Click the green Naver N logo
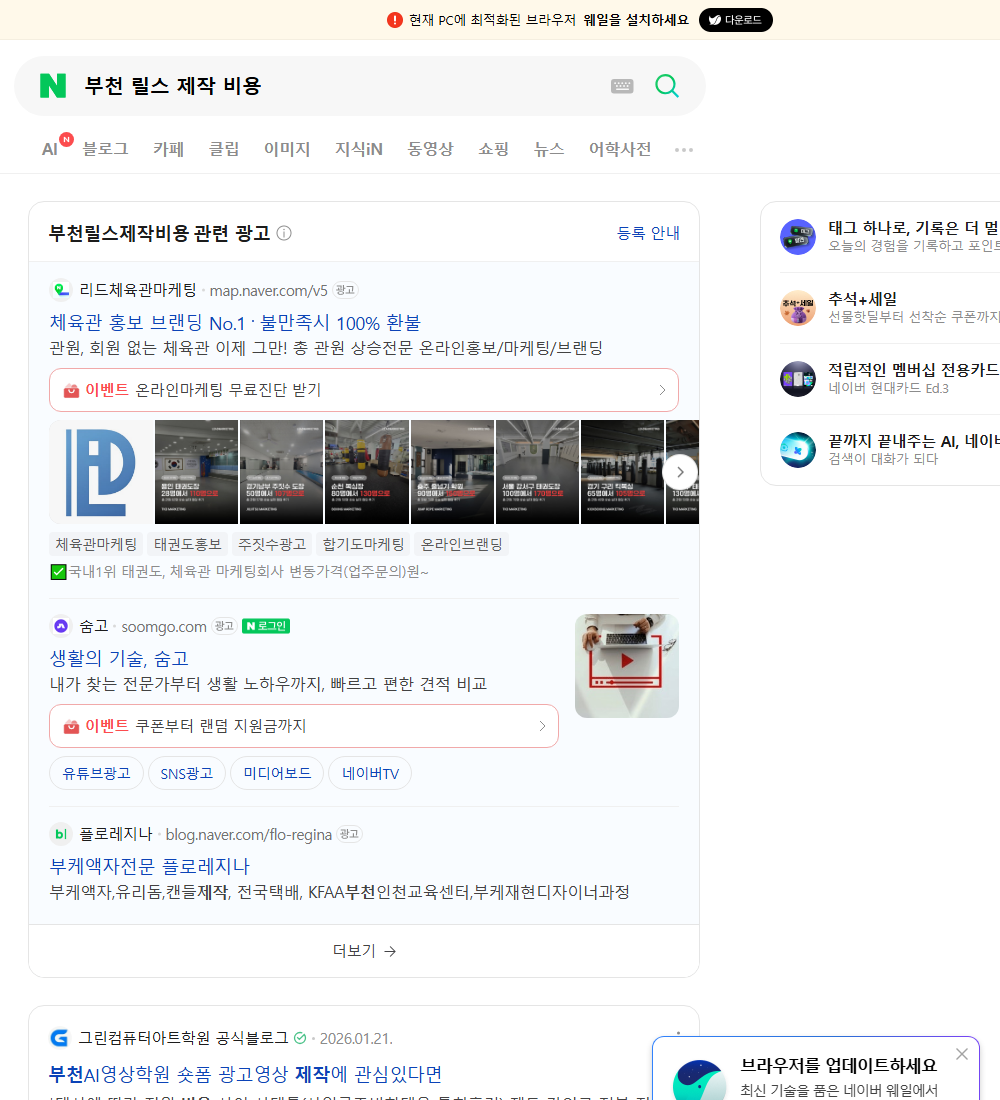1000x1100 pixels. (x=53, y=86)
